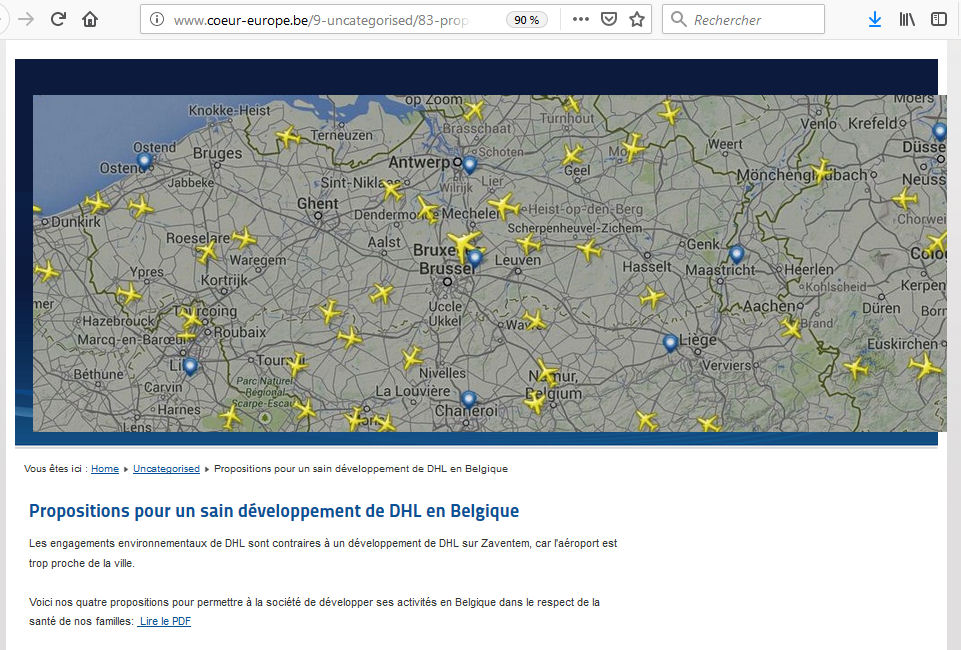Click the magnifier icon in search box

678,20
